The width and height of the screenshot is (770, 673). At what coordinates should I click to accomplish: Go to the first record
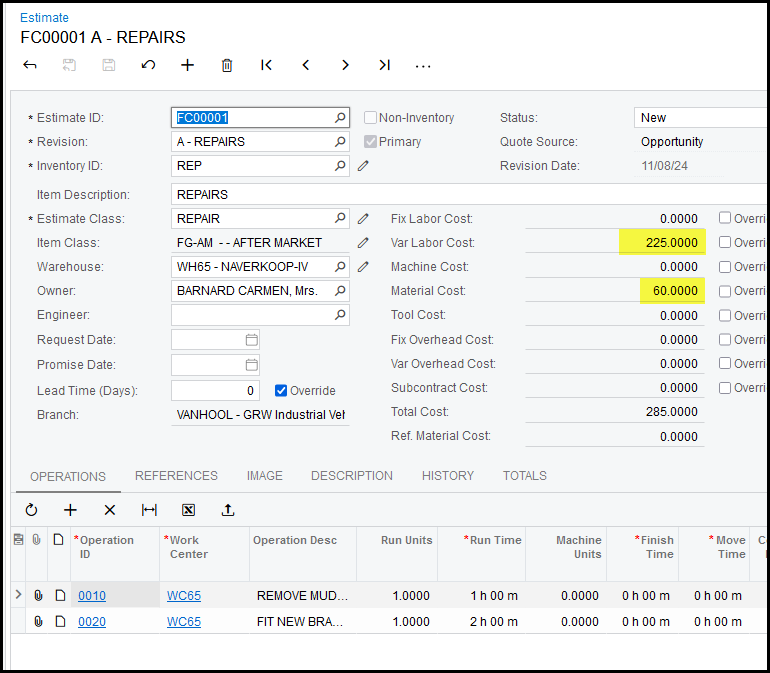point(266,65)
